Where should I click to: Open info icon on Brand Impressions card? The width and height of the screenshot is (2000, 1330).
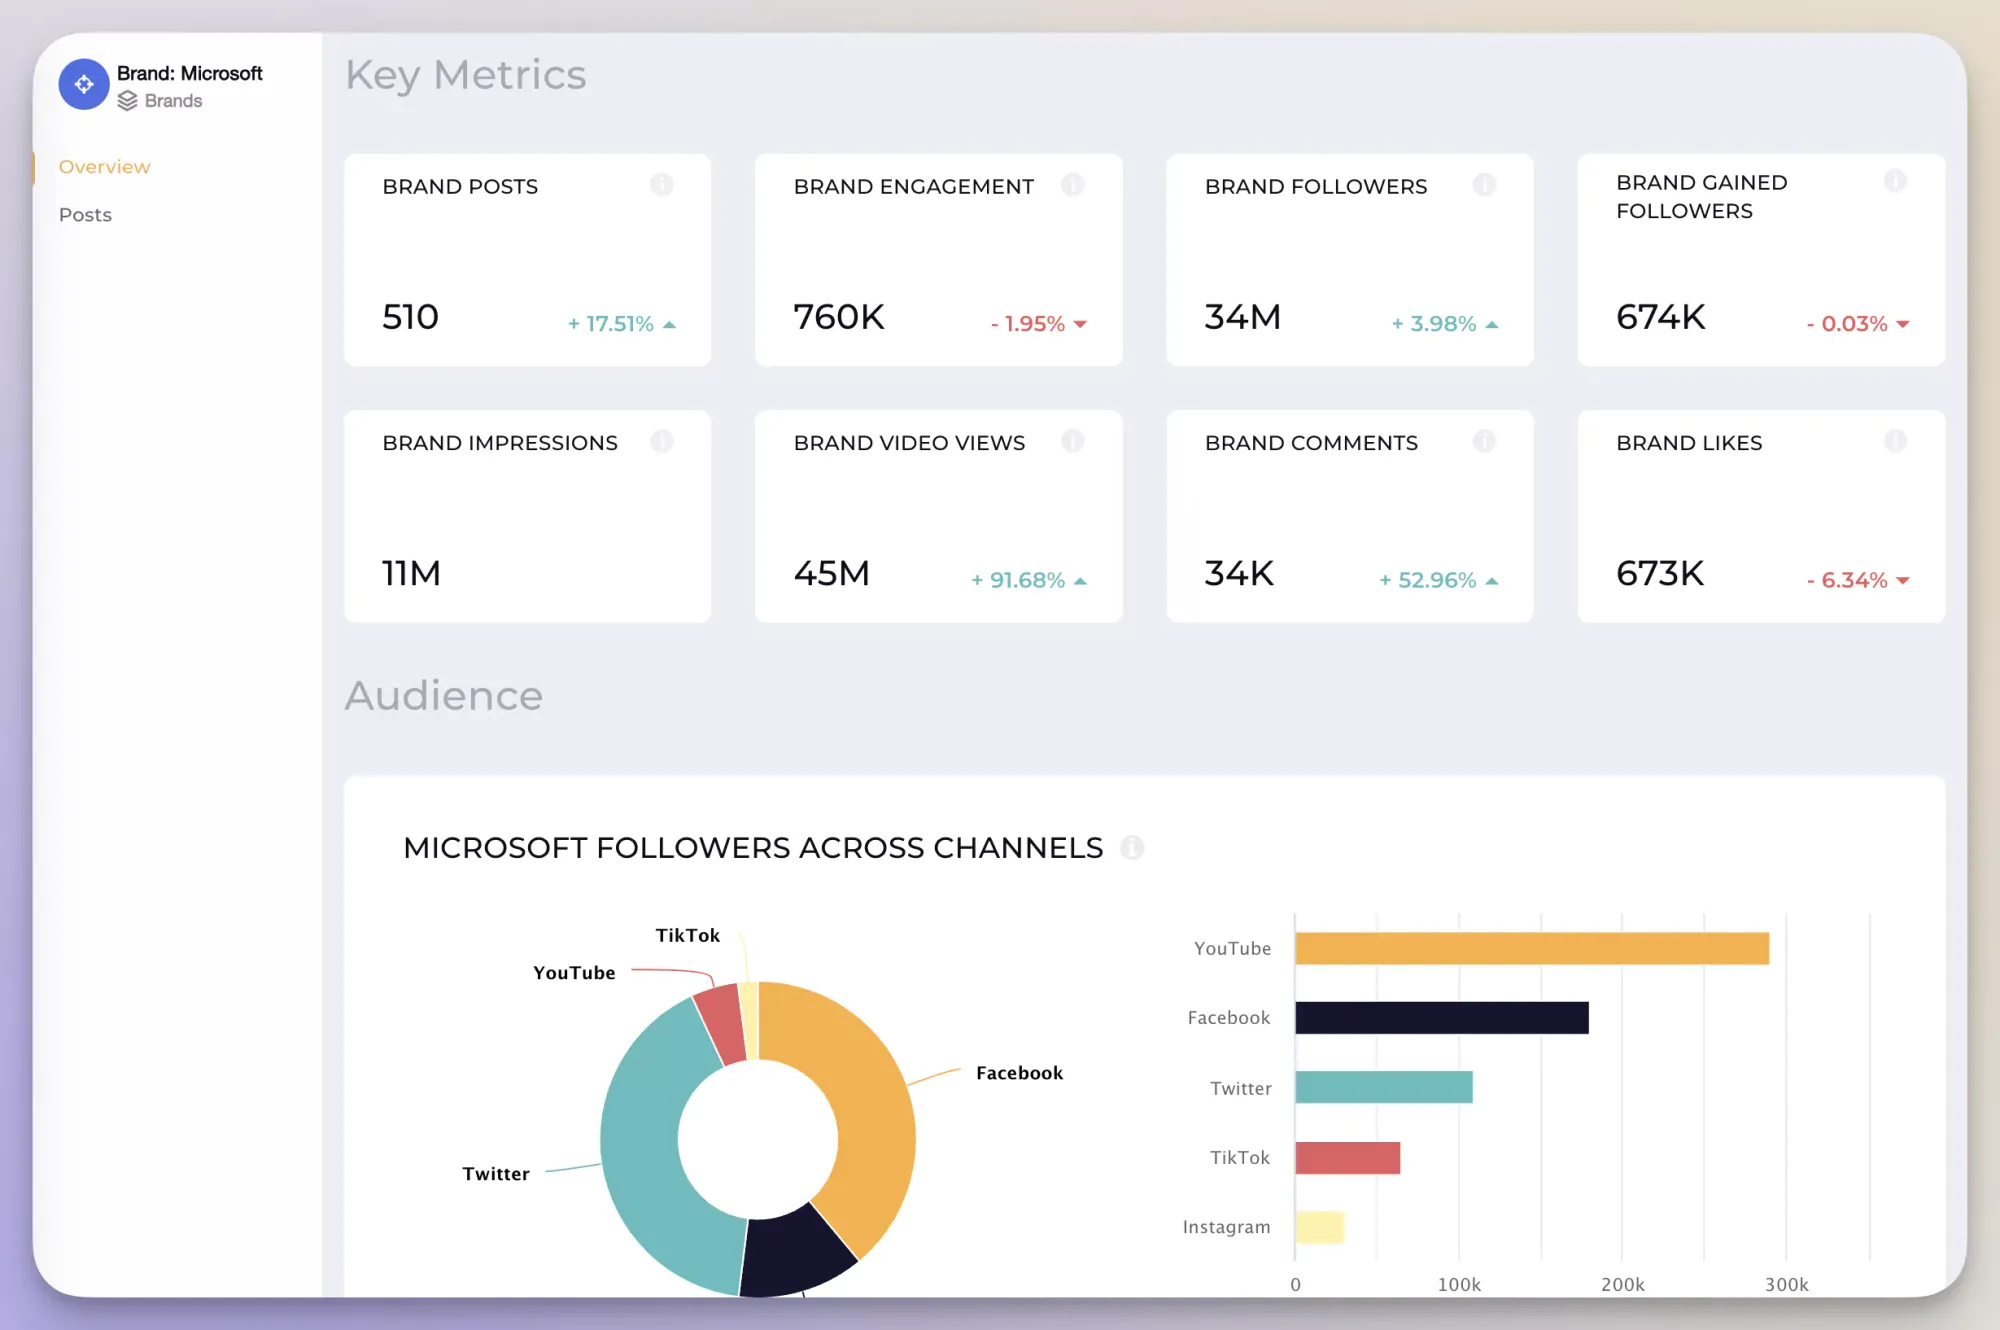(x=661, y=441)
